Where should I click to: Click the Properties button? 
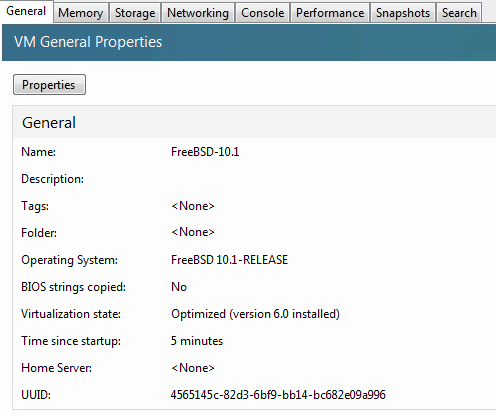click(x=49, y=85)
